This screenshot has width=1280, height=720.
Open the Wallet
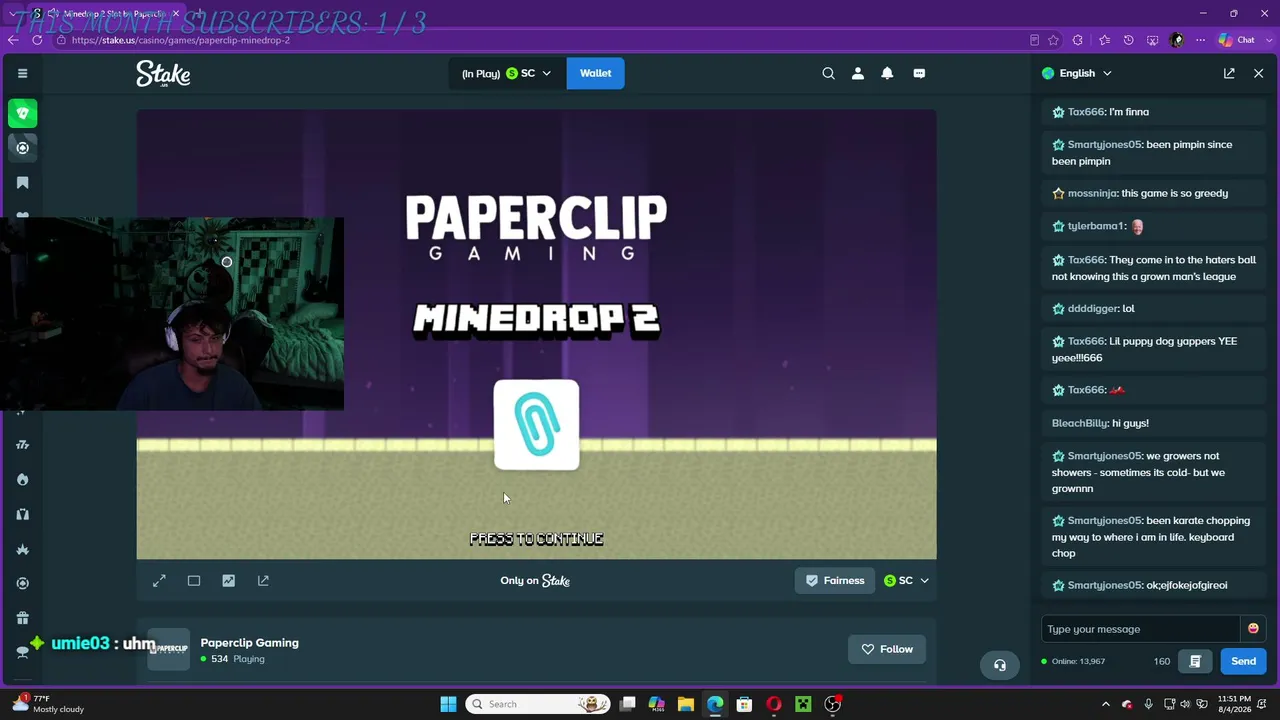pyautogui.click(x=595, y=73)
